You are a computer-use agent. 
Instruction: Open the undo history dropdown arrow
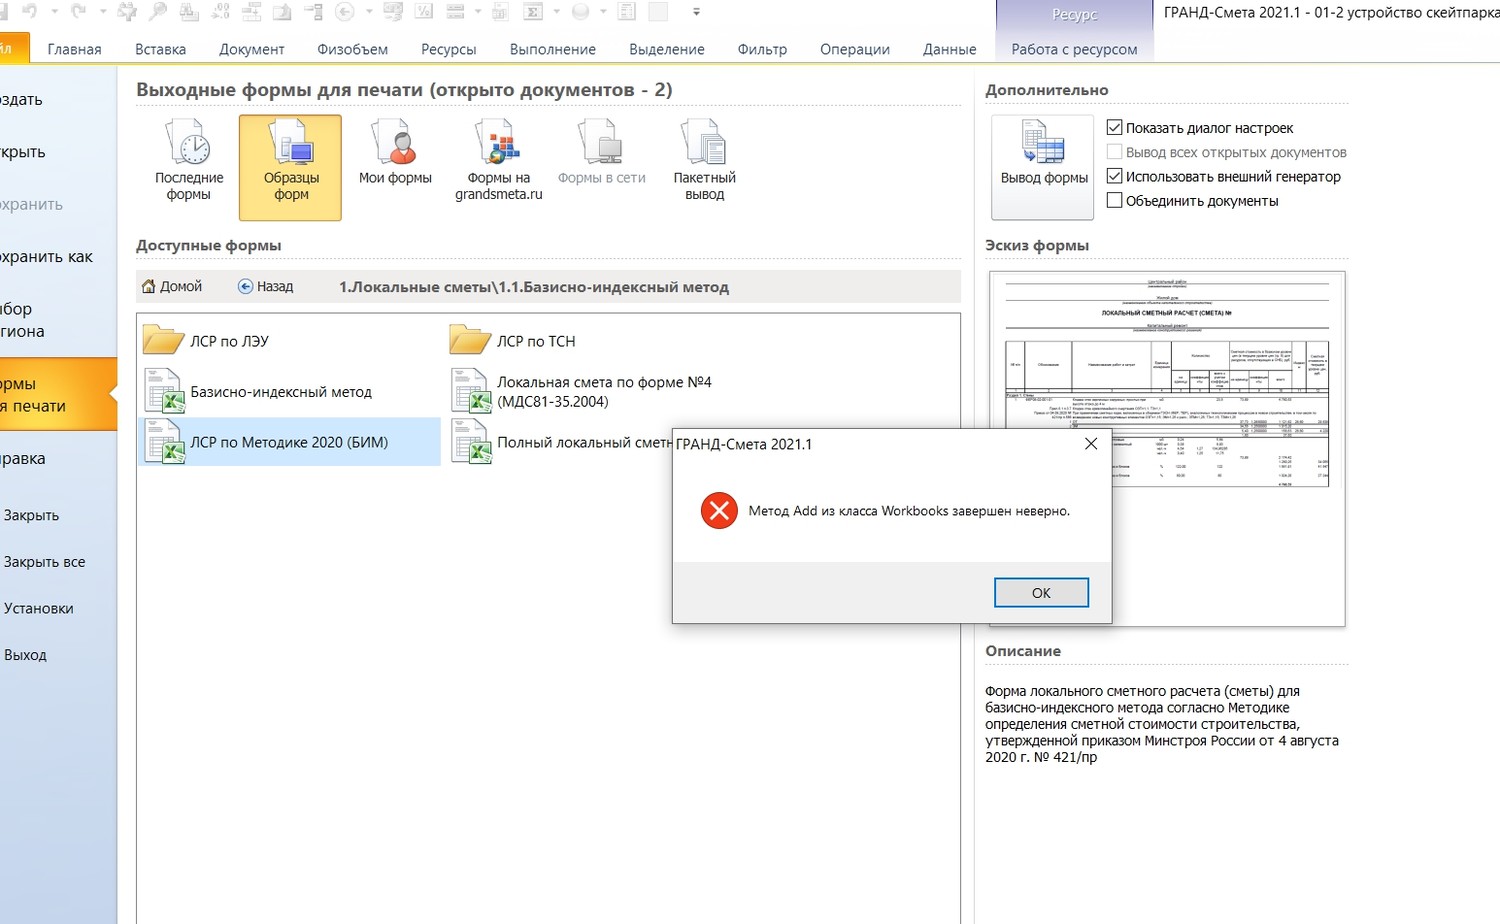click(x=54, y=12)
